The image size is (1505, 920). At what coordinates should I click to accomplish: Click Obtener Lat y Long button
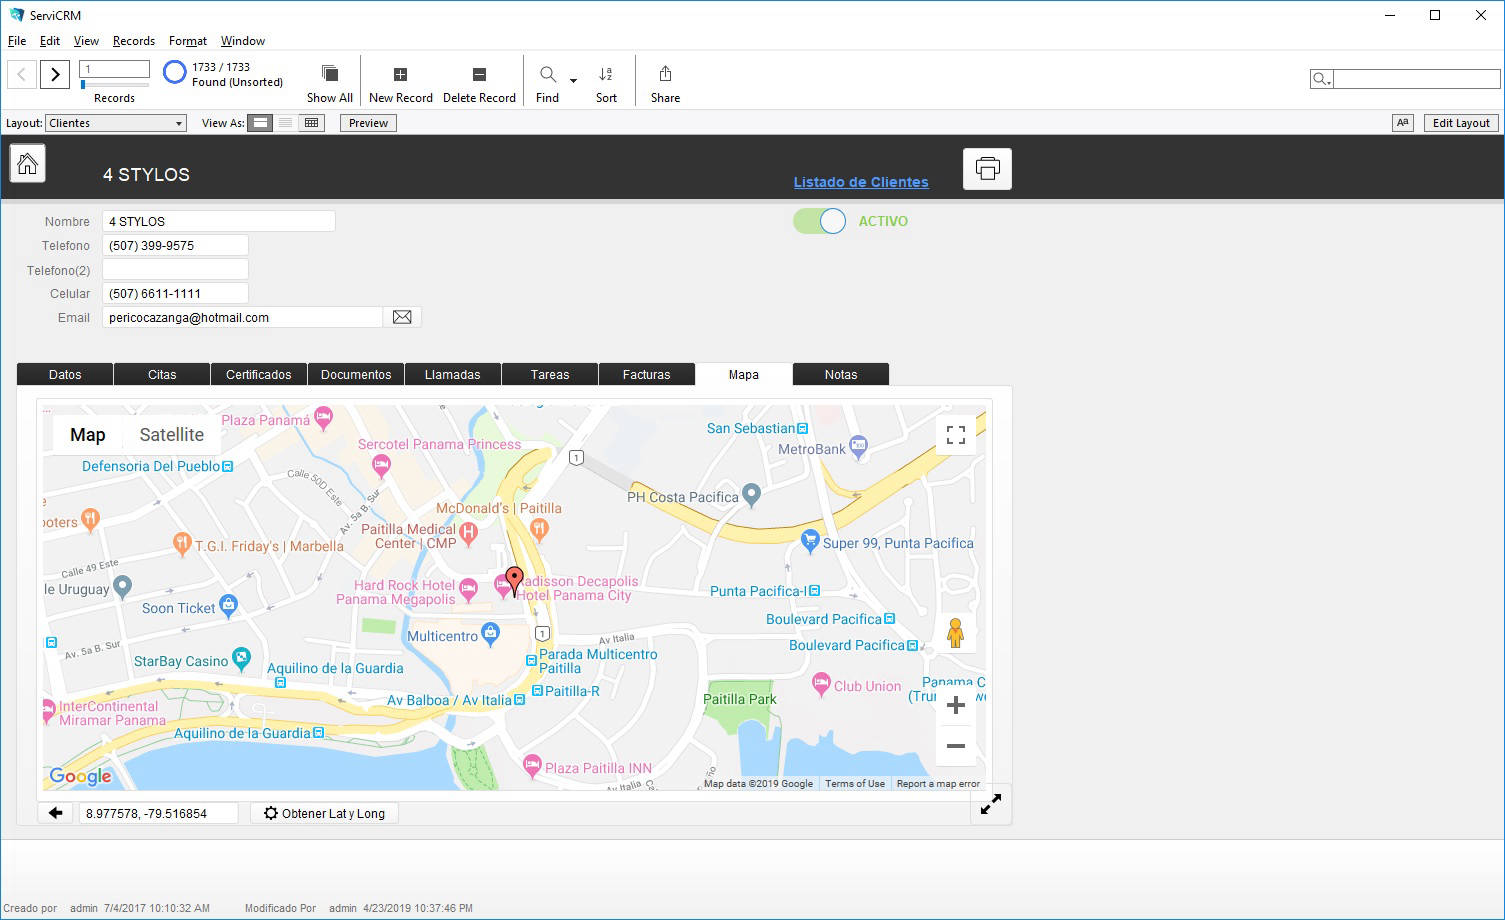tap(324, 813)
